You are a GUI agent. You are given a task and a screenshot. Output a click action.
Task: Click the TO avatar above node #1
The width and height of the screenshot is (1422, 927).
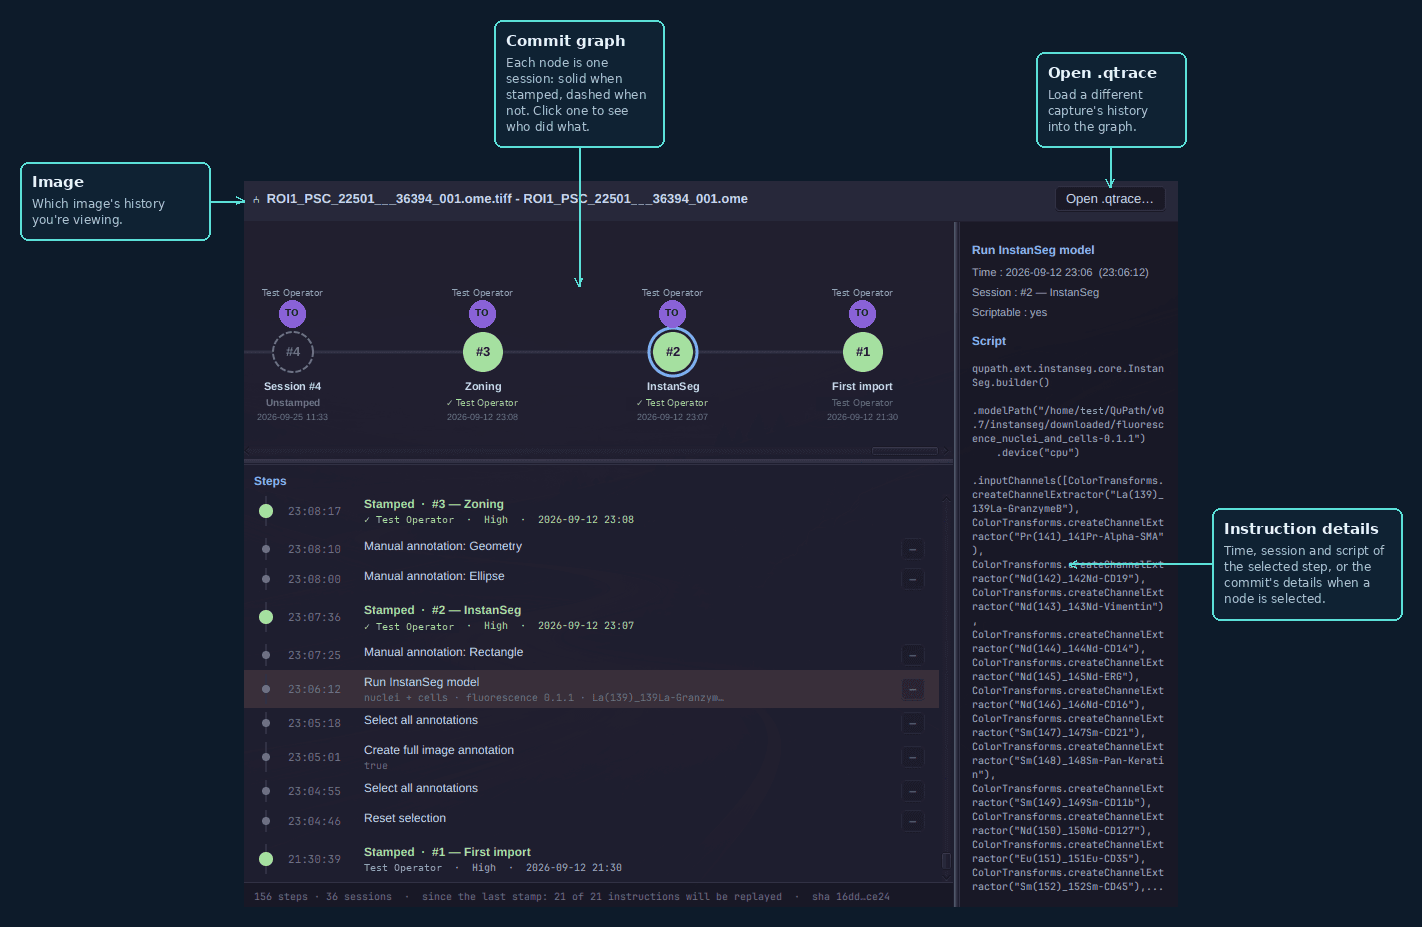click(x=862, y=313)
